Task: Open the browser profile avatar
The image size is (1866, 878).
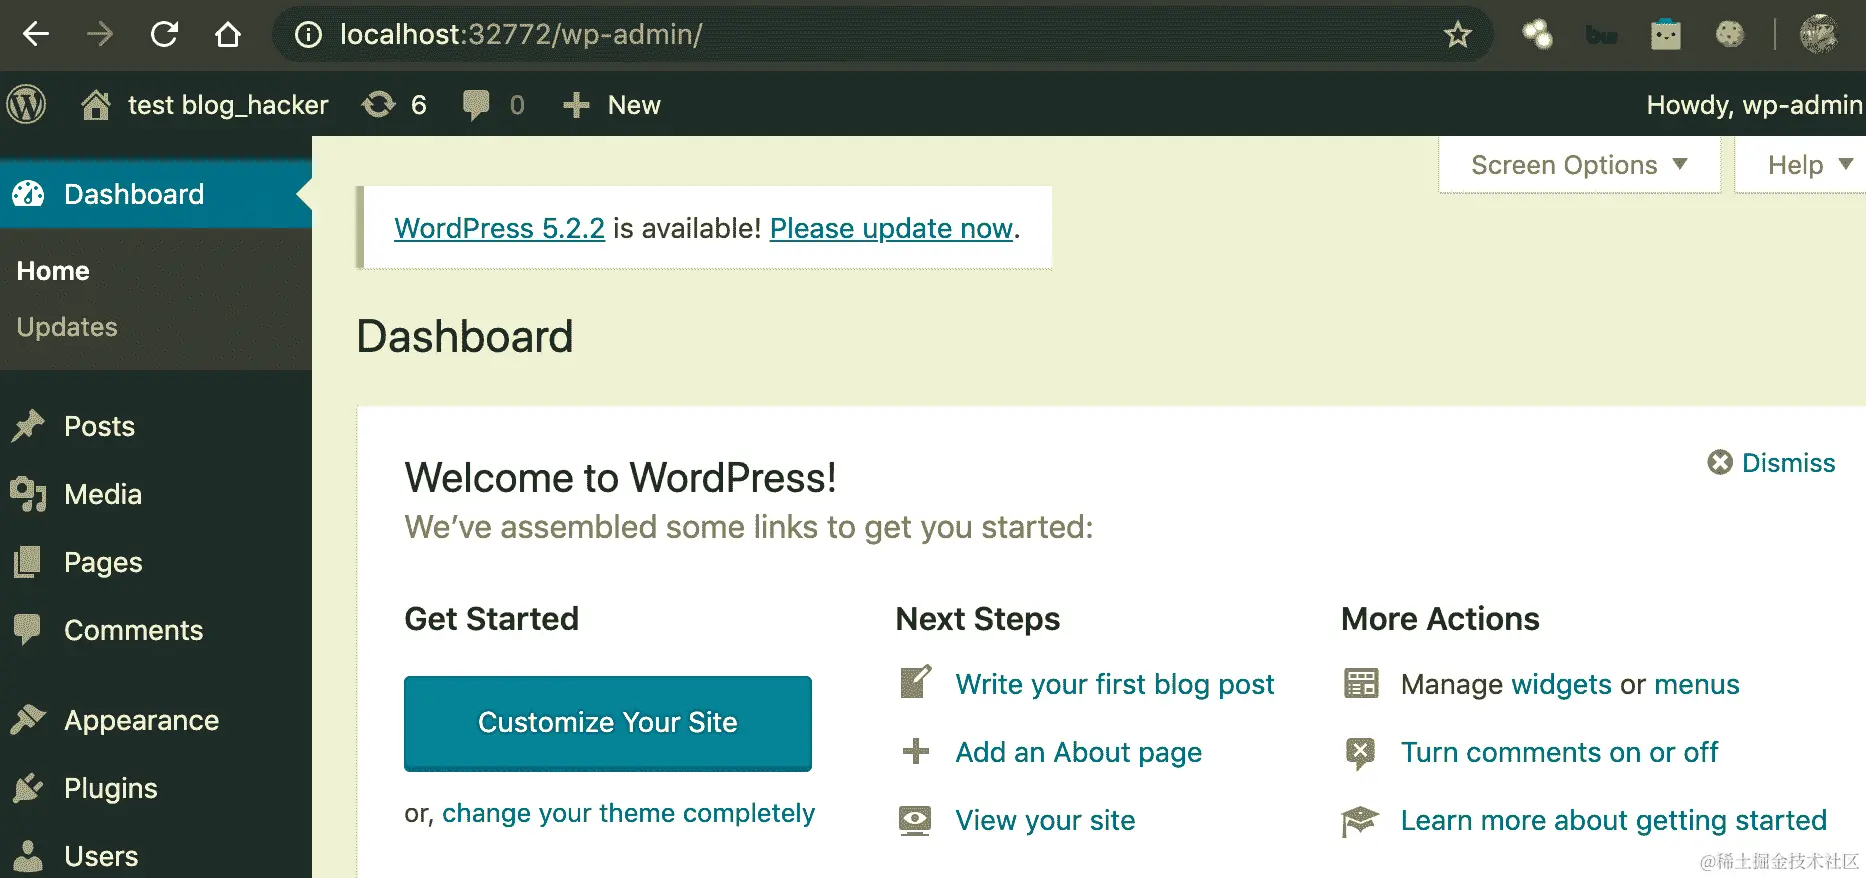Action: click(1818, 35)
